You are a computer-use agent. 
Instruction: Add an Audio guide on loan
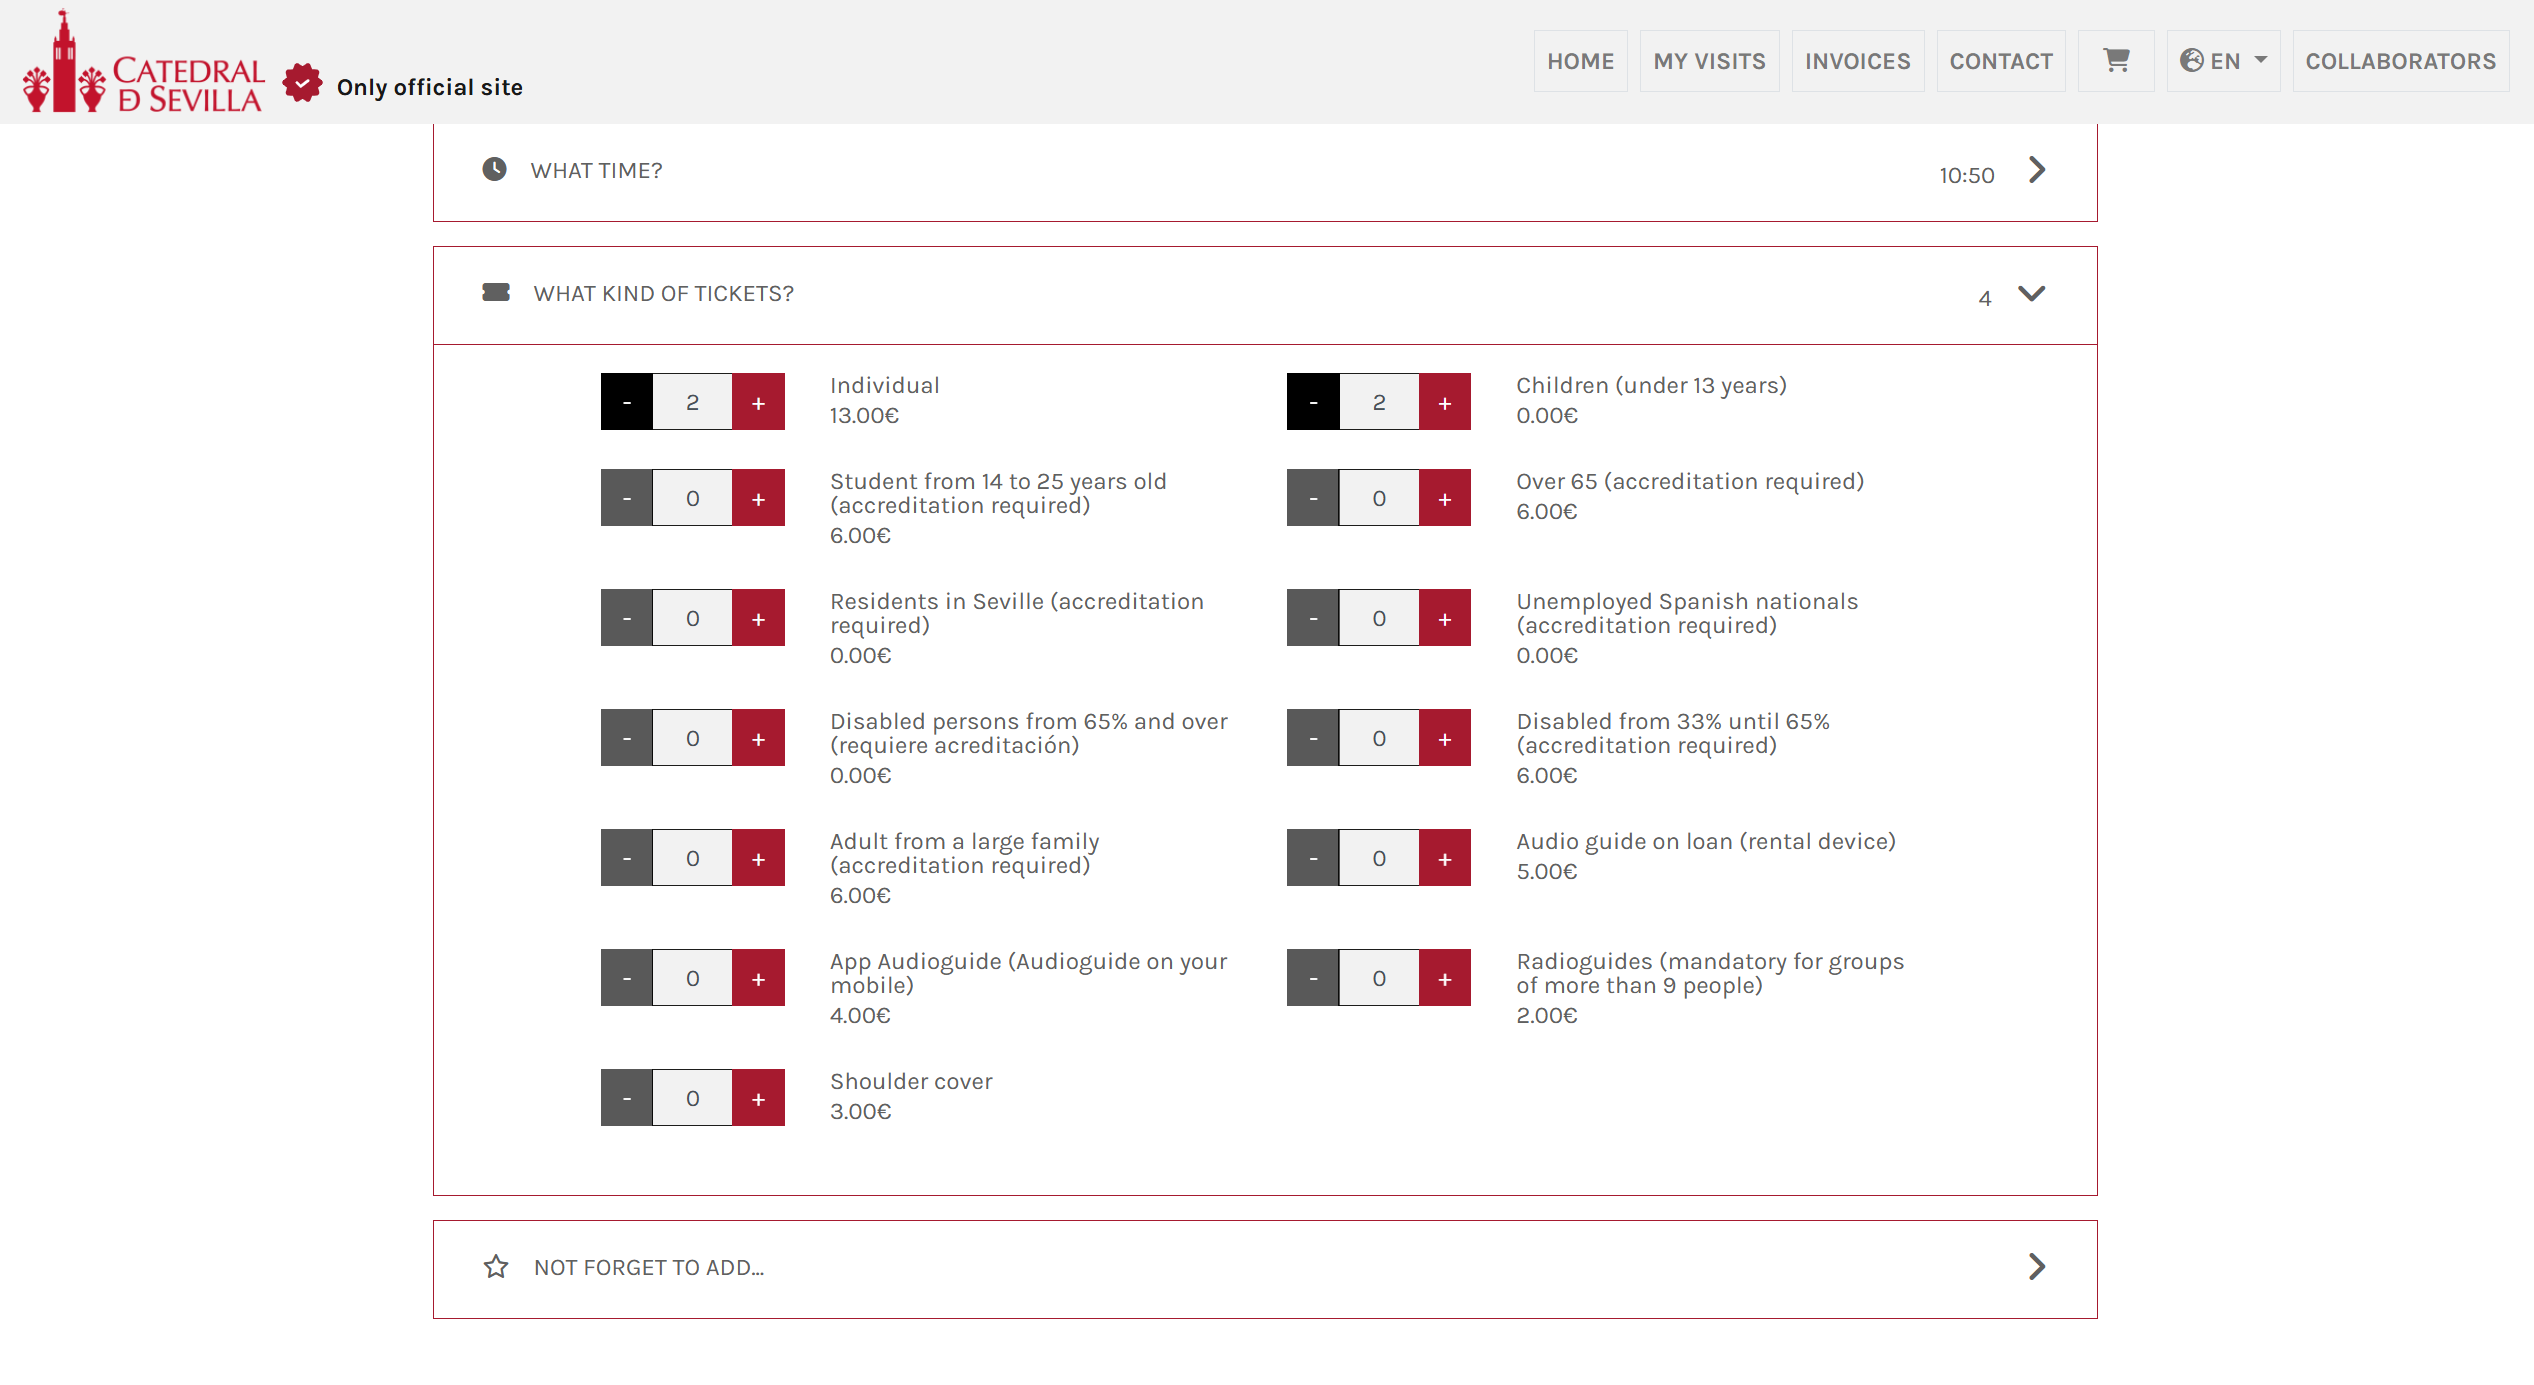1444,858
